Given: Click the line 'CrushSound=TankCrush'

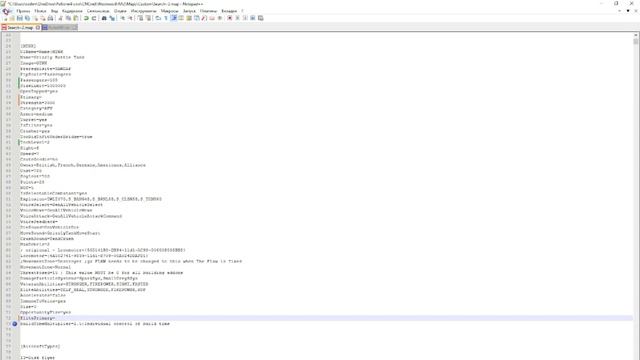Looking at the screenshot, I should click(x=47, y=238).
